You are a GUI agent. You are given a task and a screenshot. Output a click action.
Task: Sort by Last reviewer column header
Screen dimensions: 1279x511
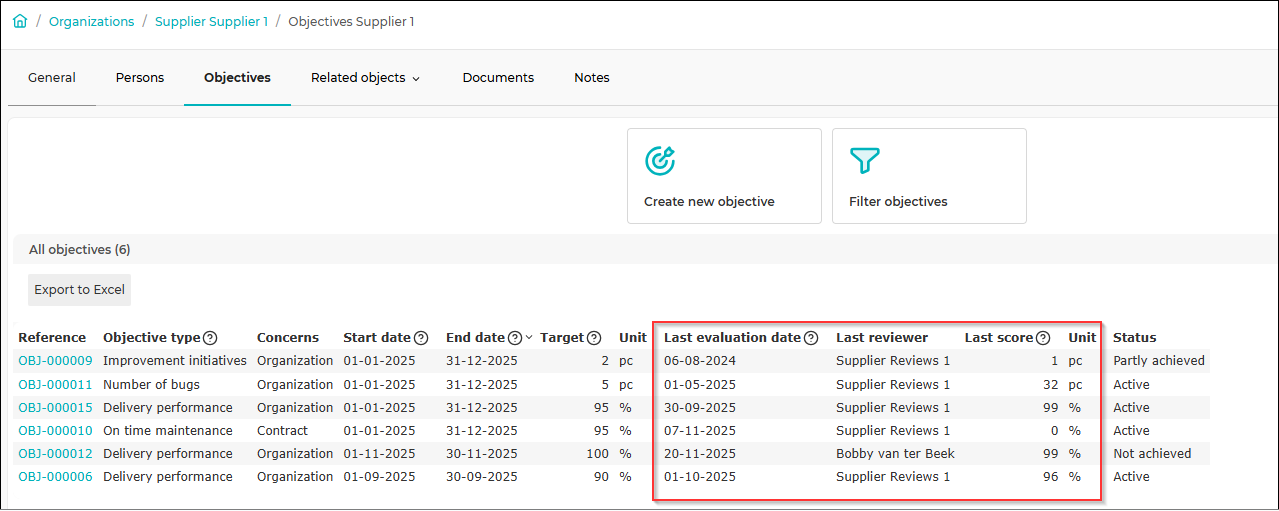tap(882, 338)
